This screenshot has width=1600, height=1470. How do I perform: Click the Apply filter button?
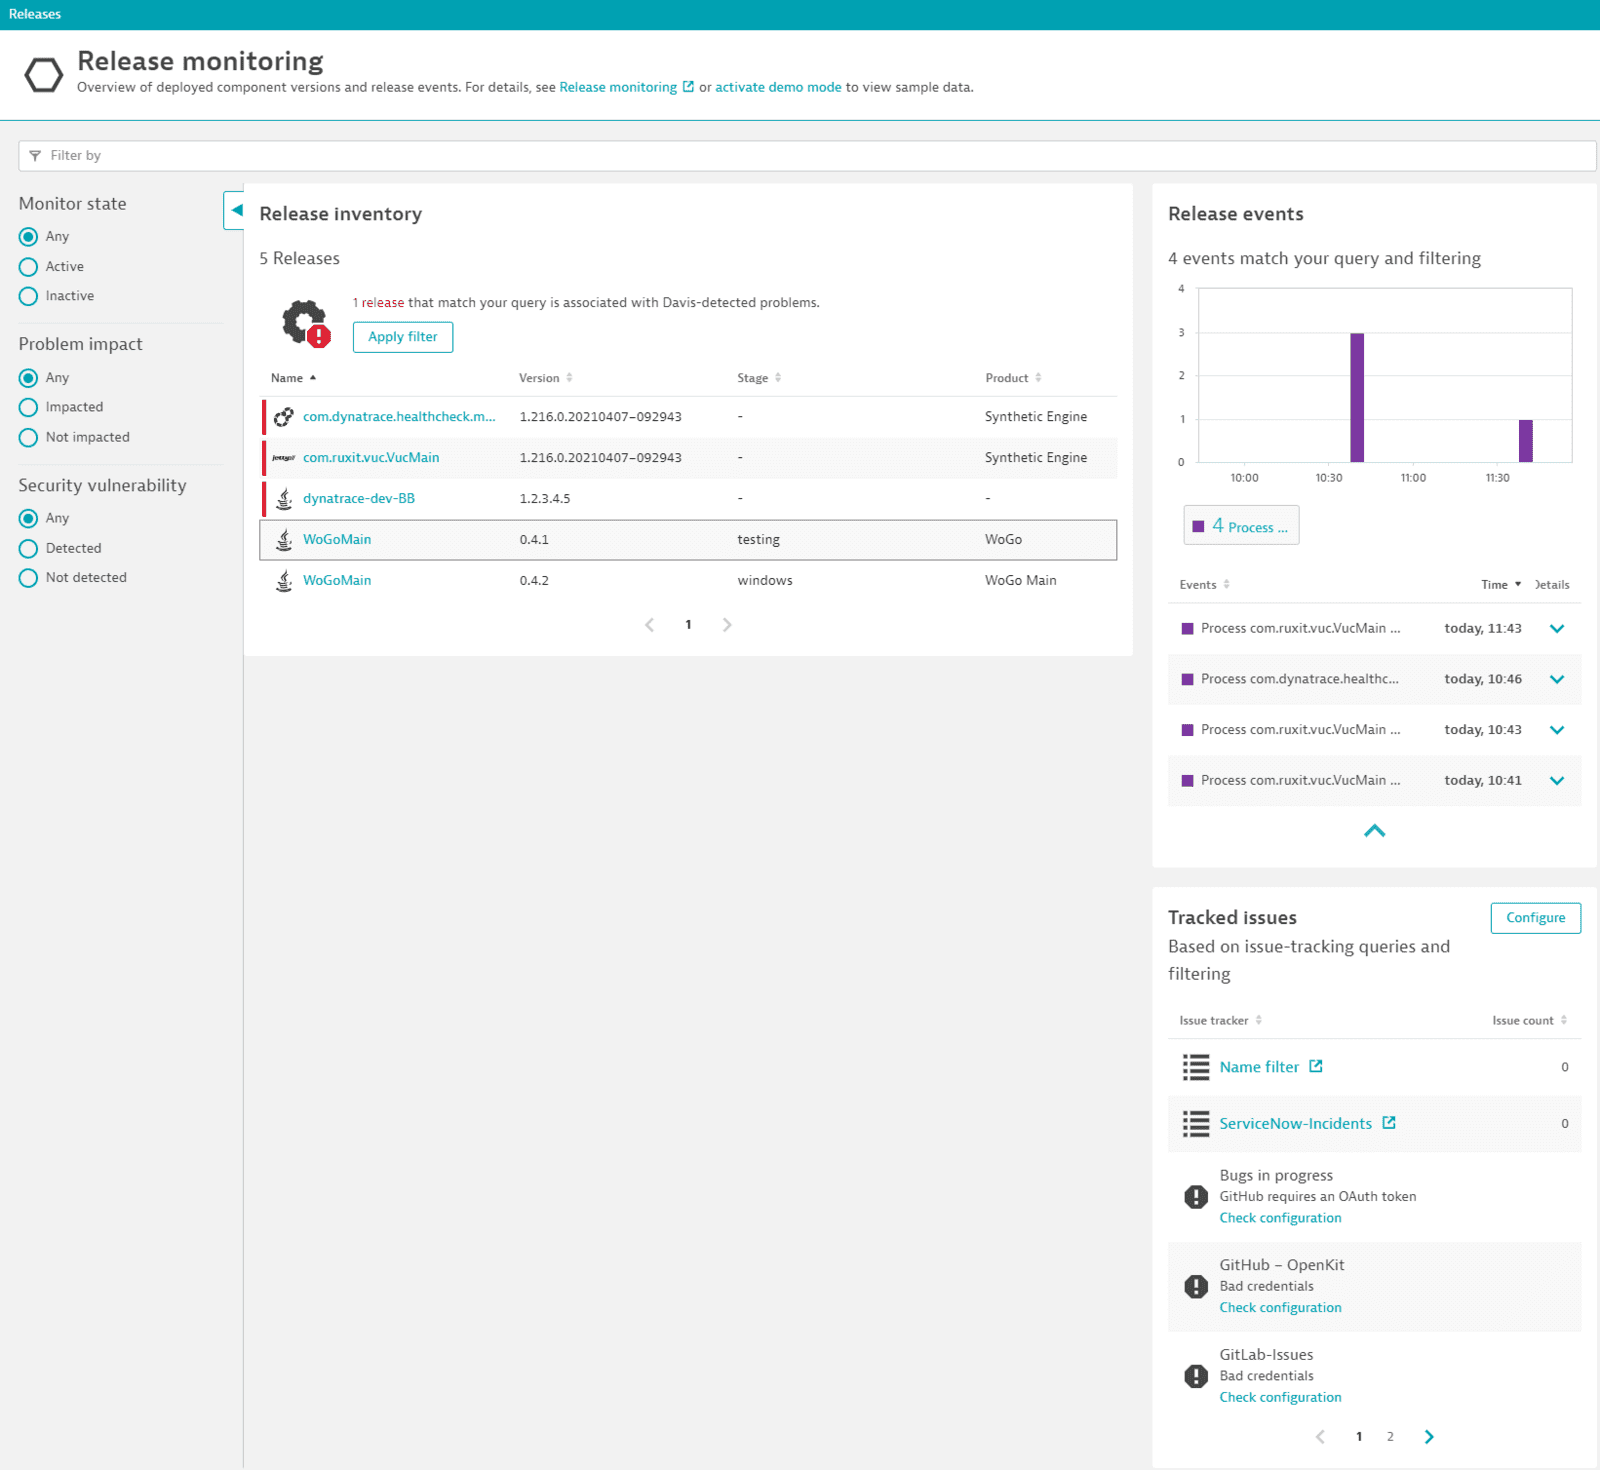click(x=402, y=337)
